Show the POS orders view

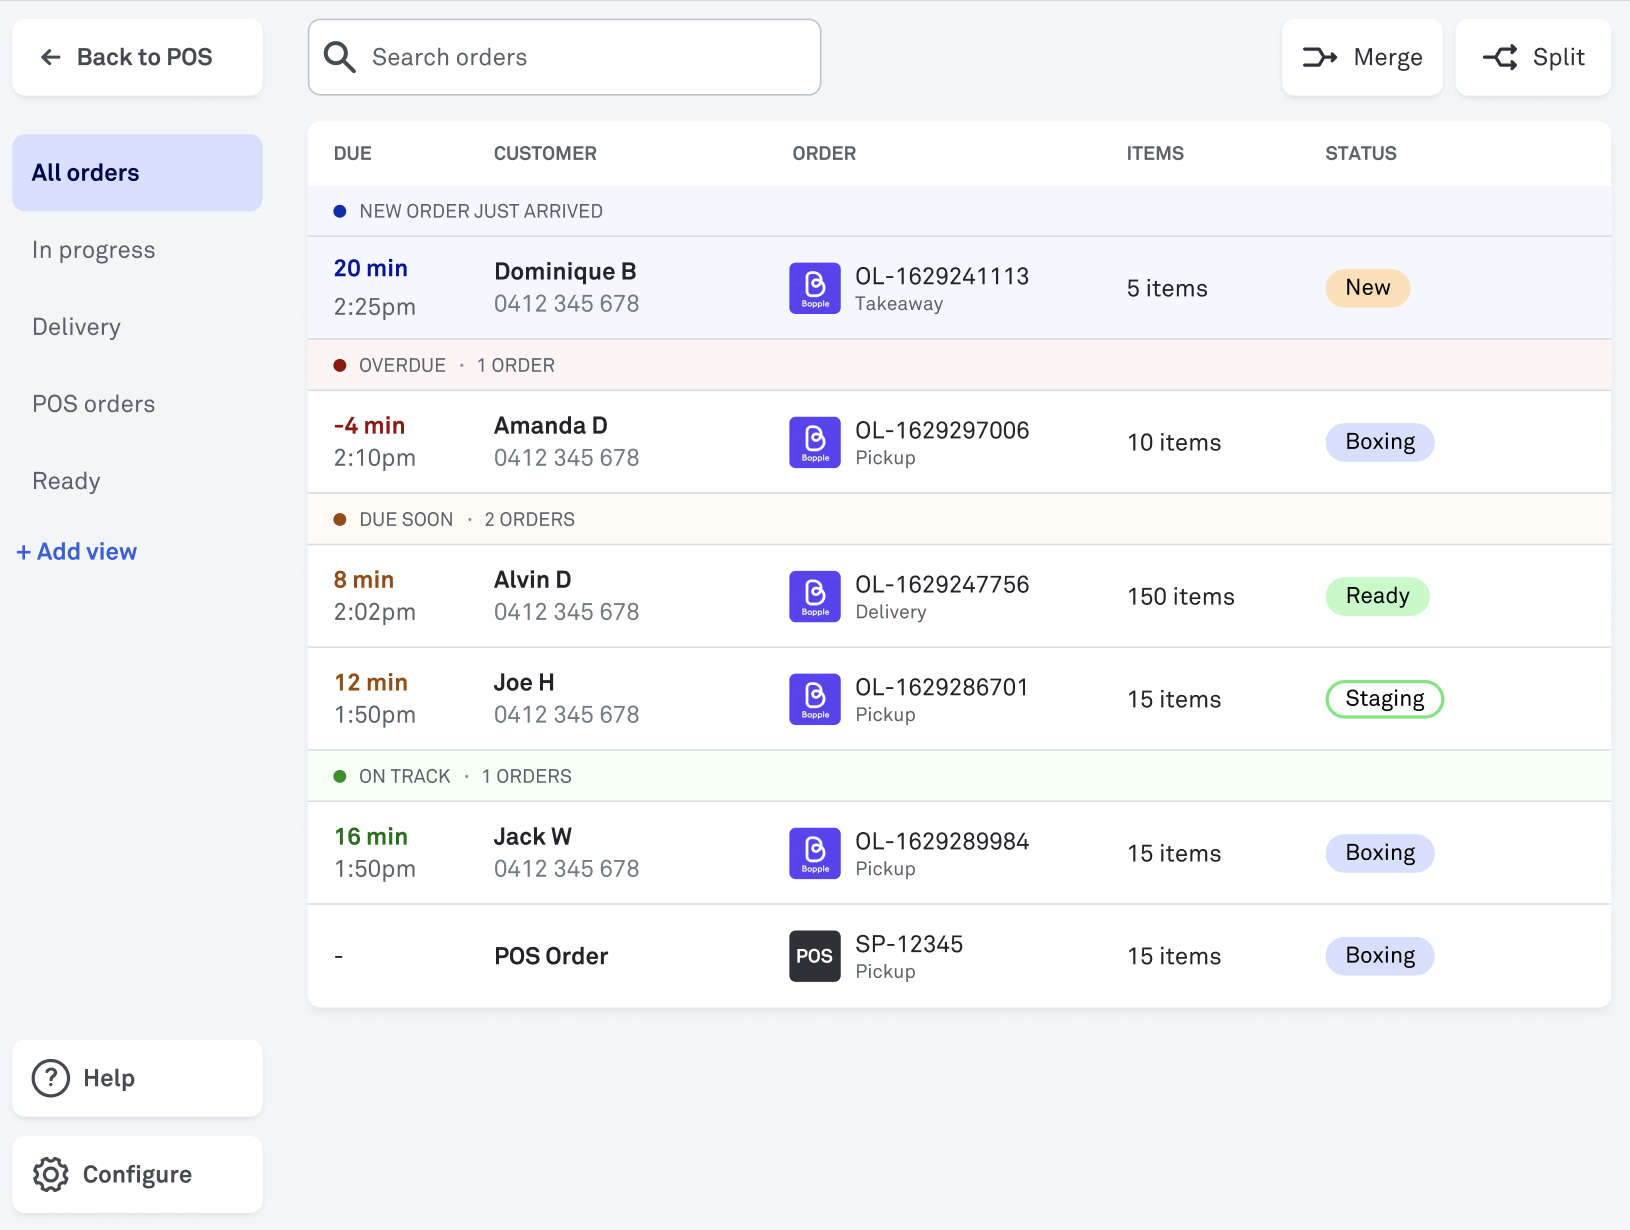94,404
